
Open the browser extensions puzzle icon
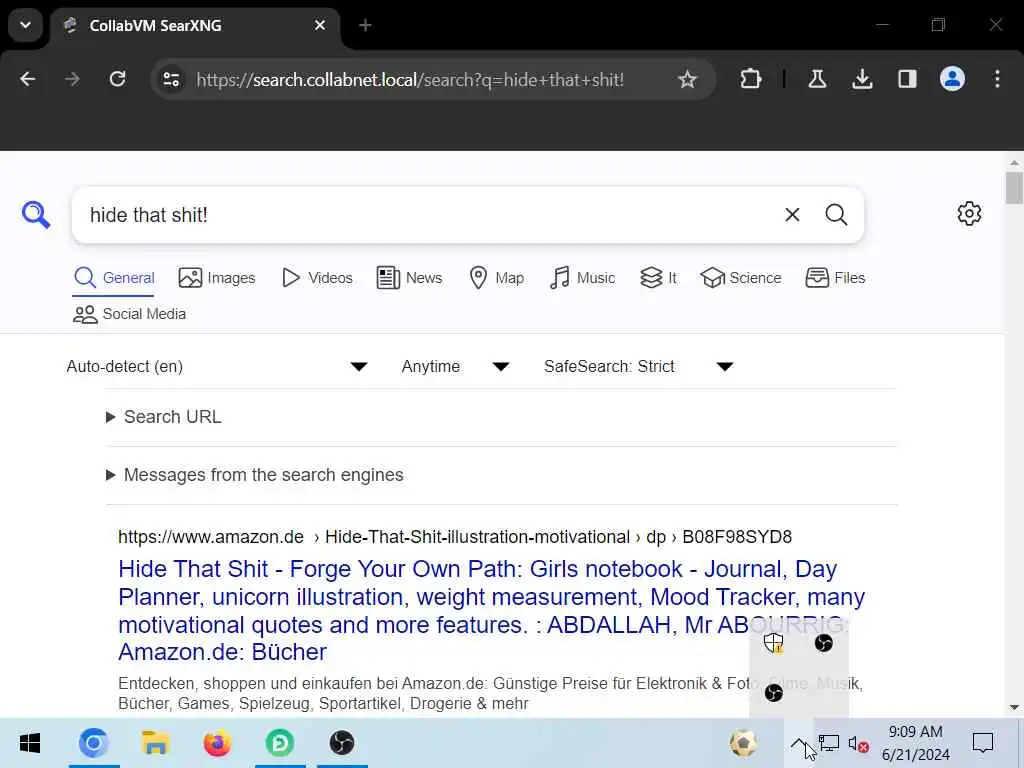coord(750,79)
